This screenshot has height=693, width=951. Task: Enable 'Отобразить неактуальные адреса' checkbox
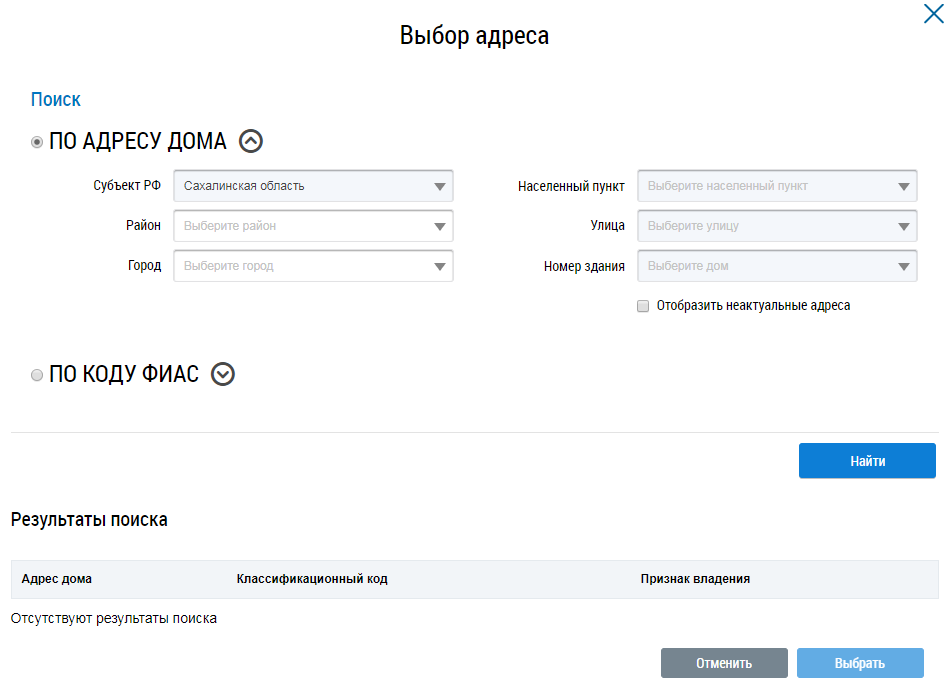click(643, 306)
